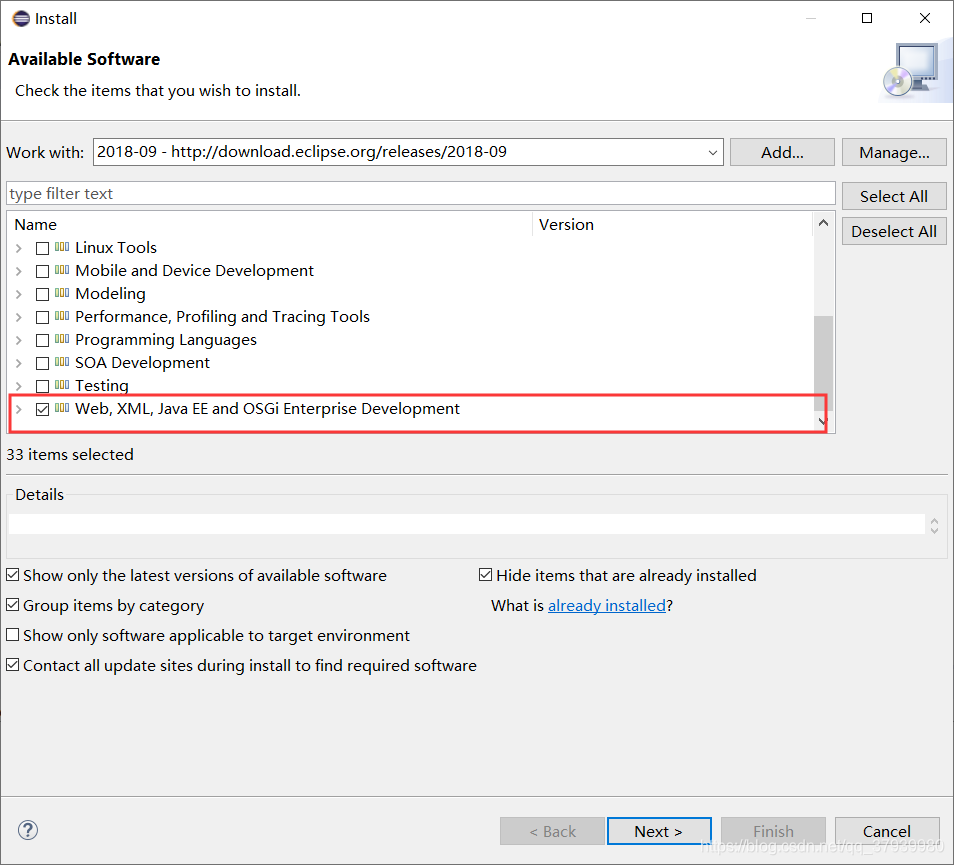Viewport: 954px width, 865px height.
Task: Check the Programming Languages checkbox
Action: pos(42,341)
